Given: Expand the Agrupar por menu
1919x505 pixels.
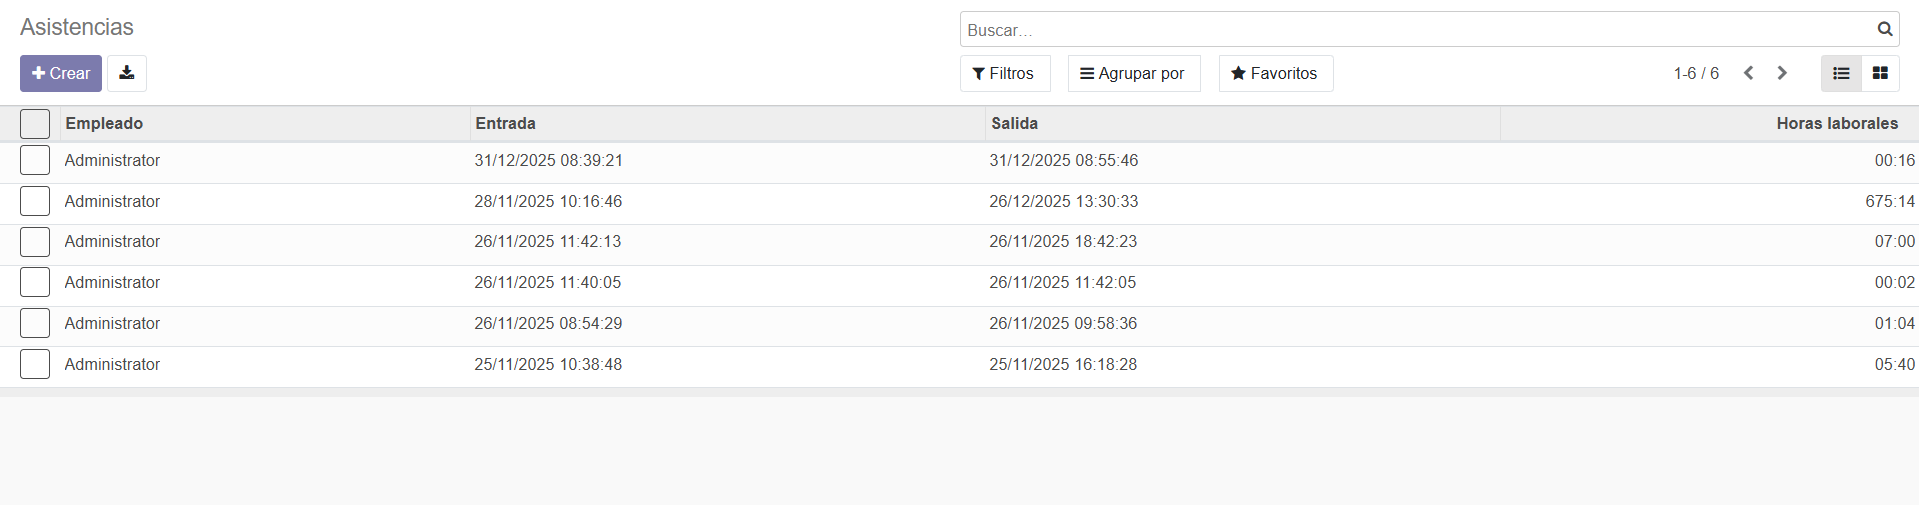Looking at the screenshot, I should 1133,73.
